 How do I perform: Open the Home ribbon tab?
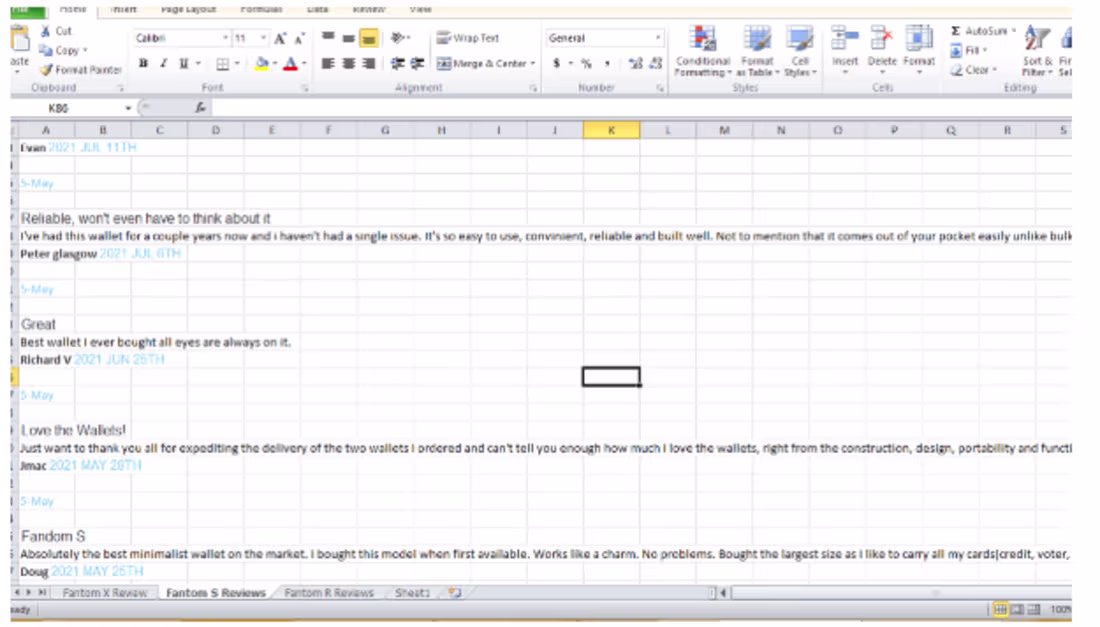coord(73,9)
